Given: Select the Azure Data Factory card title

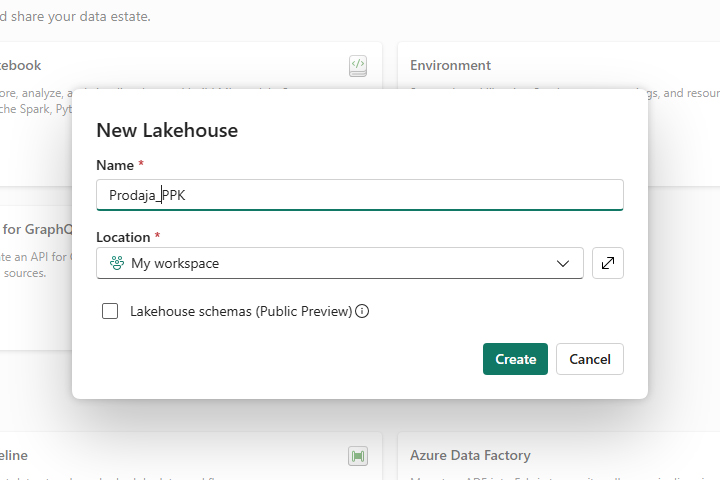Looking at the screenshot, I should [x=470, y=455].
